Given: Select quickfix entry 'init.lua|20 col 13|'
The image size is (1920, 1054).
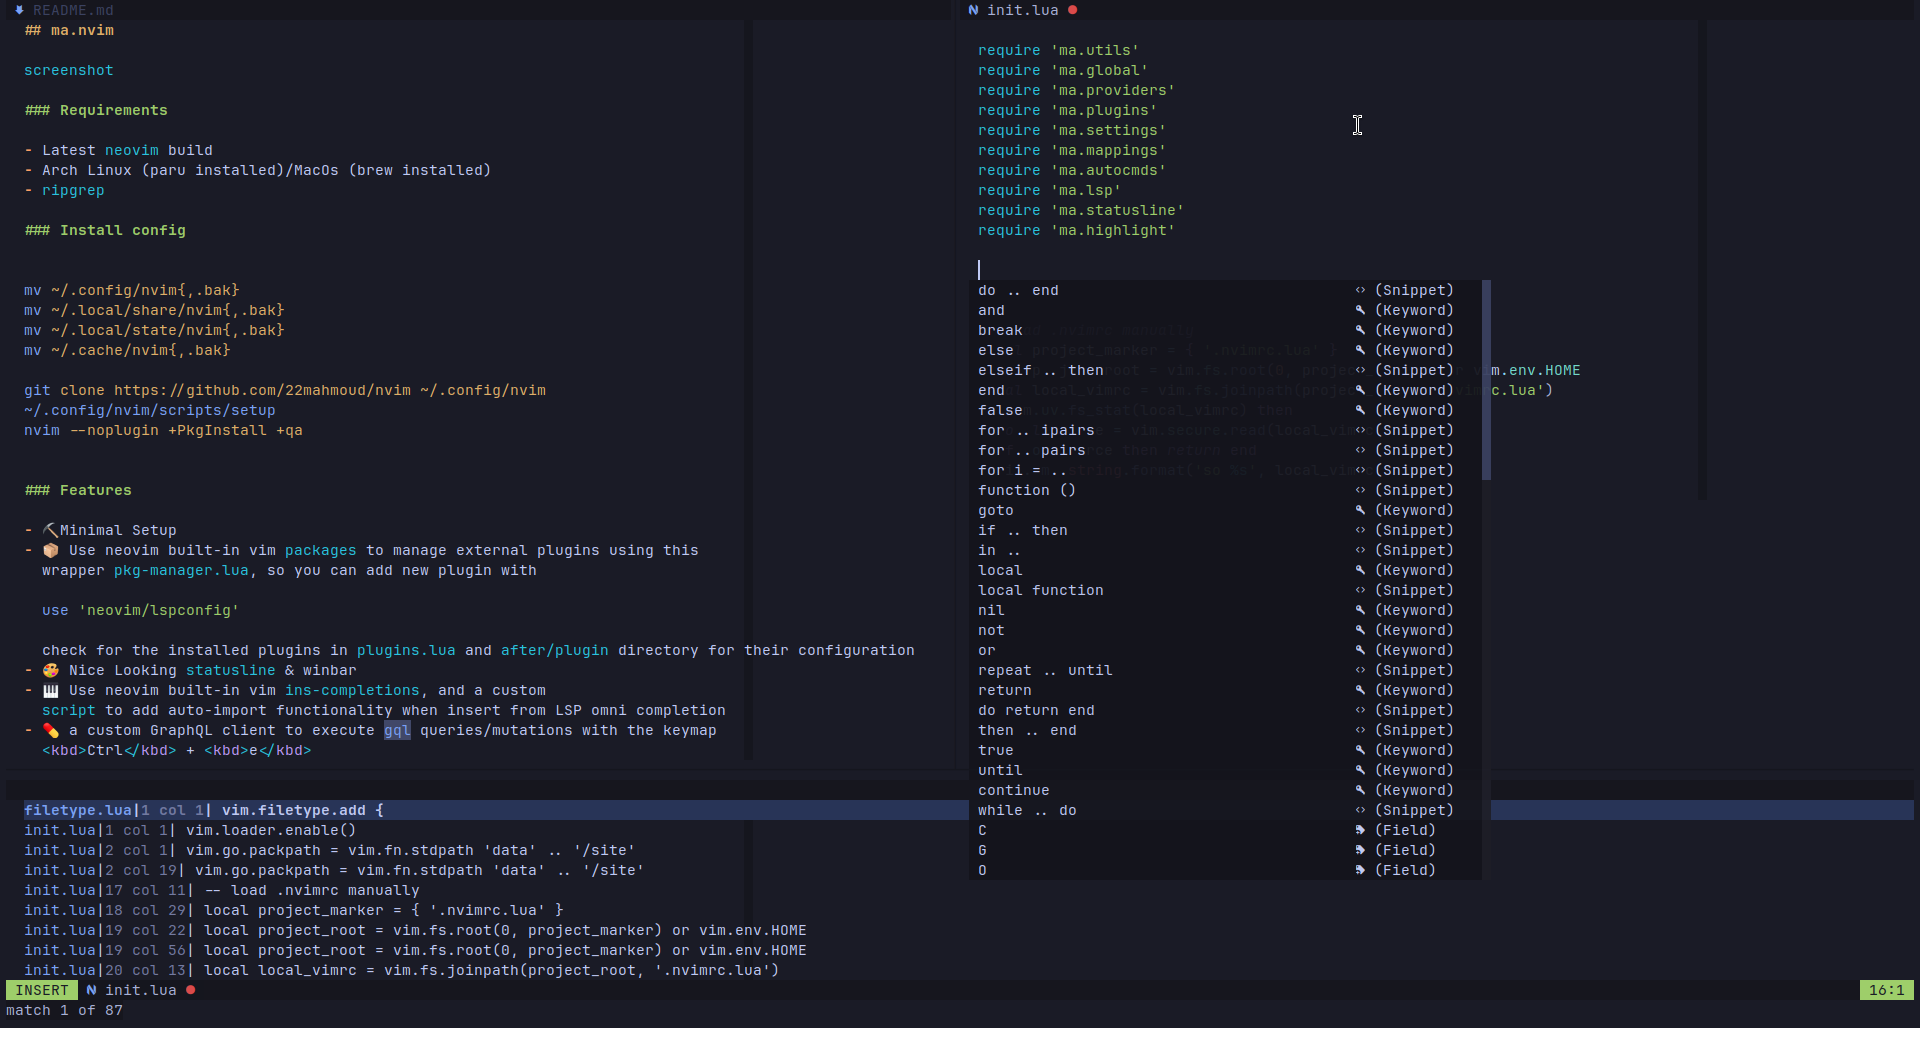Looking at the screenshot, I should click(402, 970).
